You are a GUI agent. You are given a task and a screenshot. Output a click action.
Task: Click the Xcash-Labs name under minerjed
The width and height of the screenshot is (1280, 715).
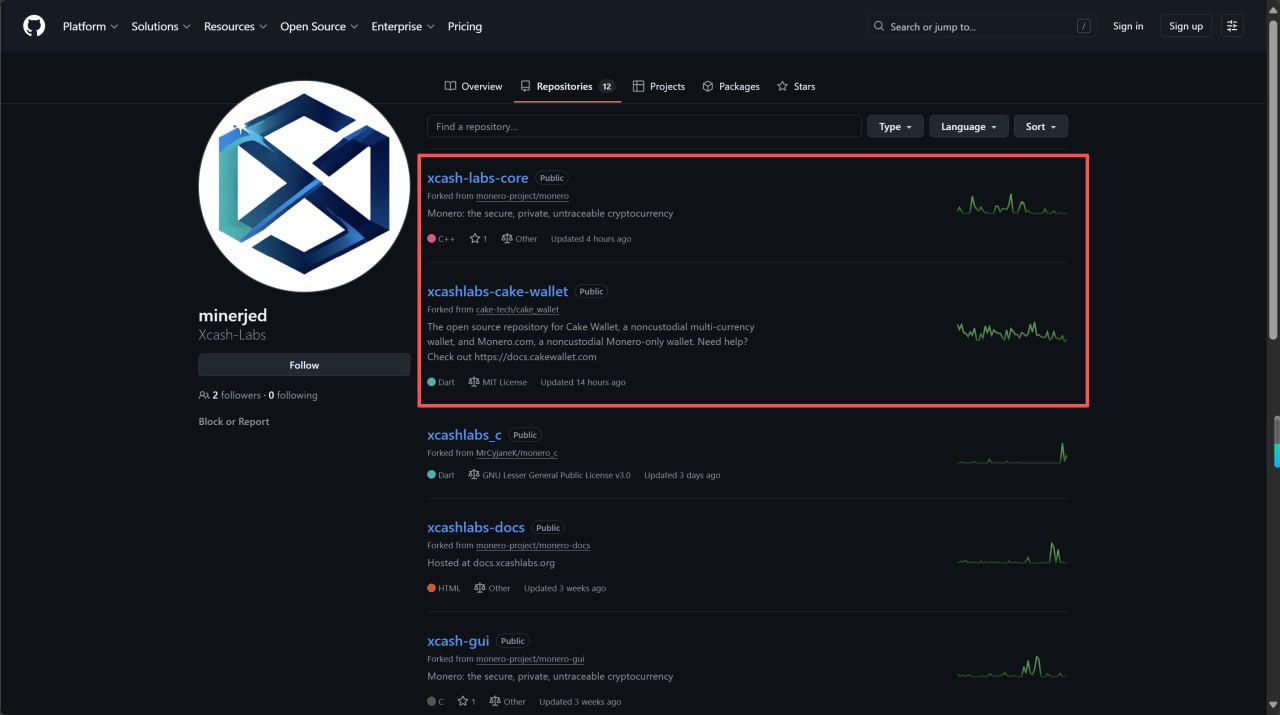click(232, 335)
